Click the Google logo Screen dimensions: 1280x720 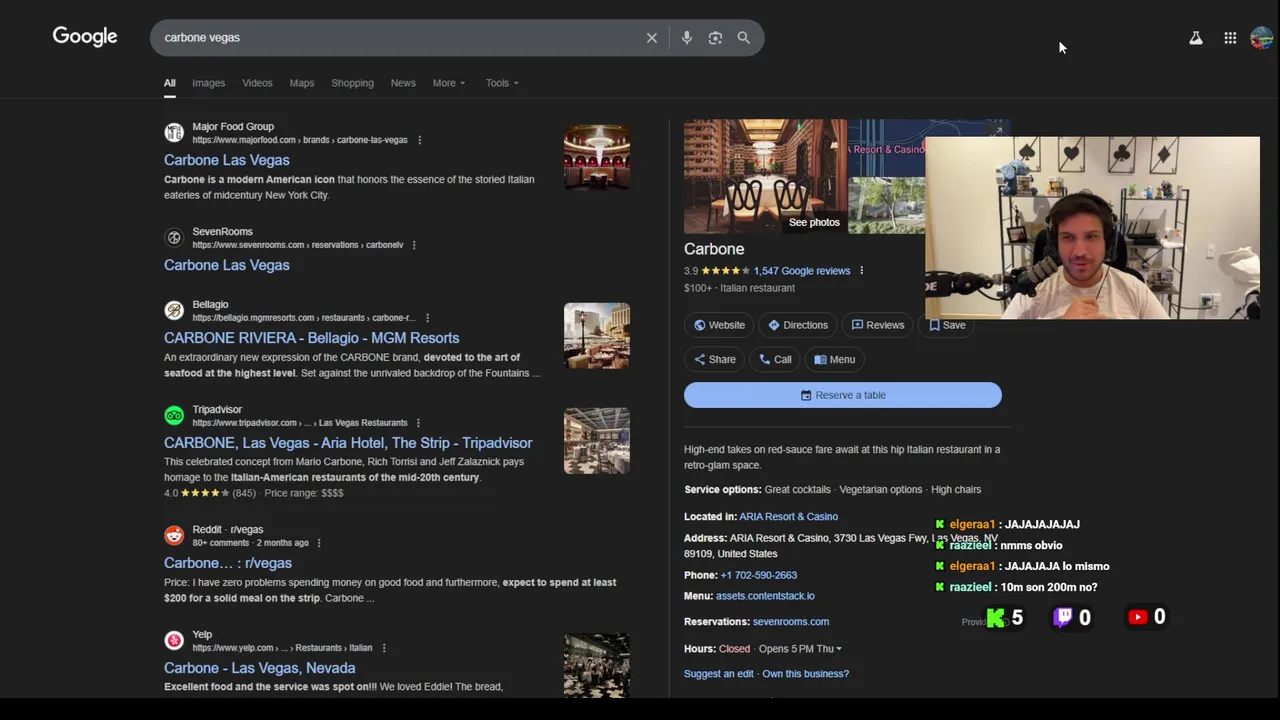85,37
